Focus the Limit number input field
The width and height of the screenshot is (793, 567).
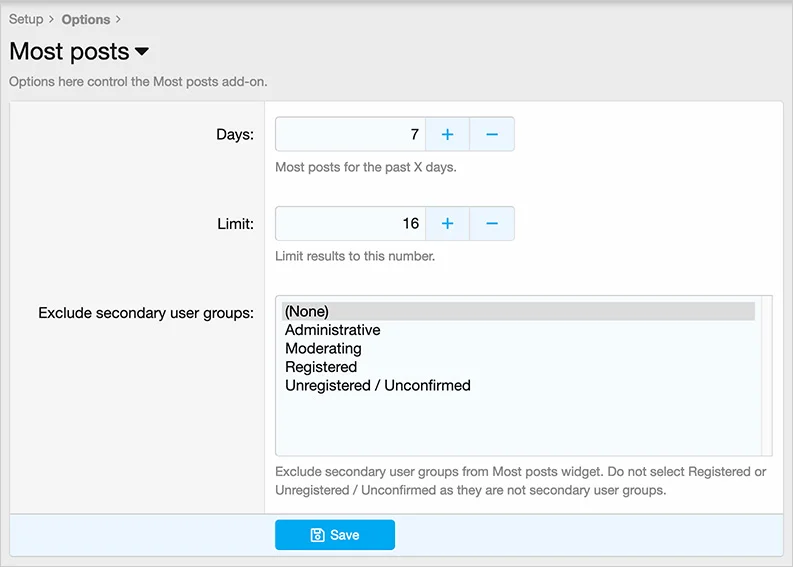point(350,224)
